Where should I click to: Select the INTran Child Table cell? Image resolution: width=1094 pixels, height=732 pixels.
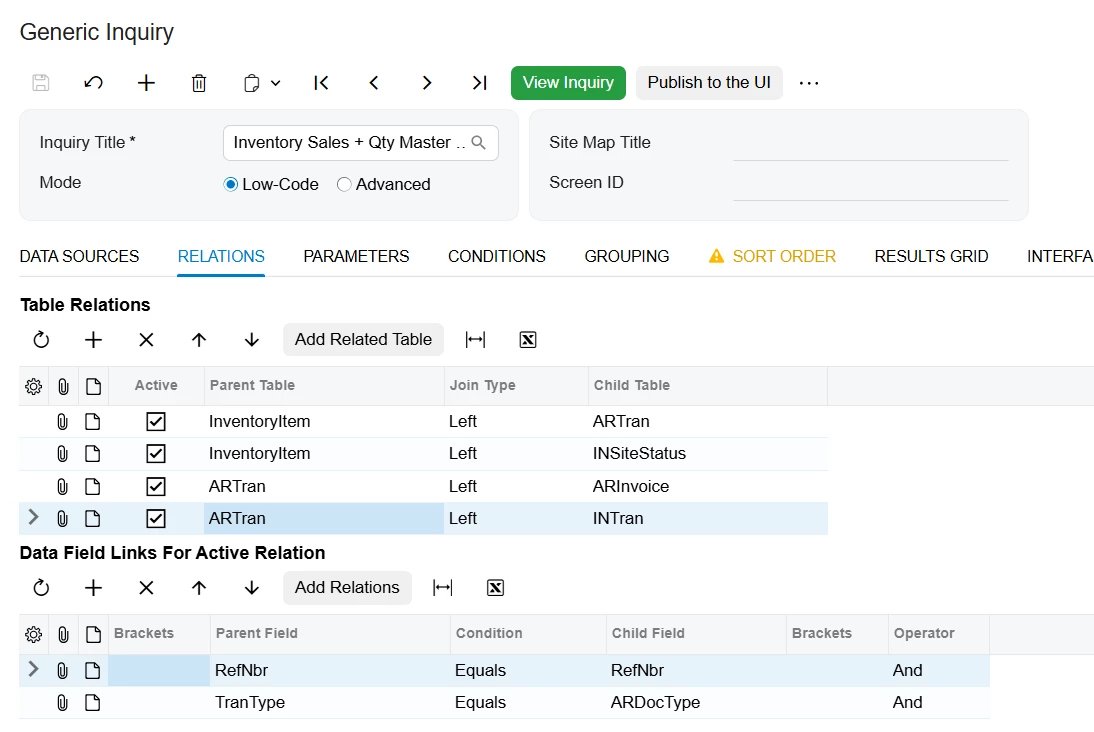[x=707, y=518]
